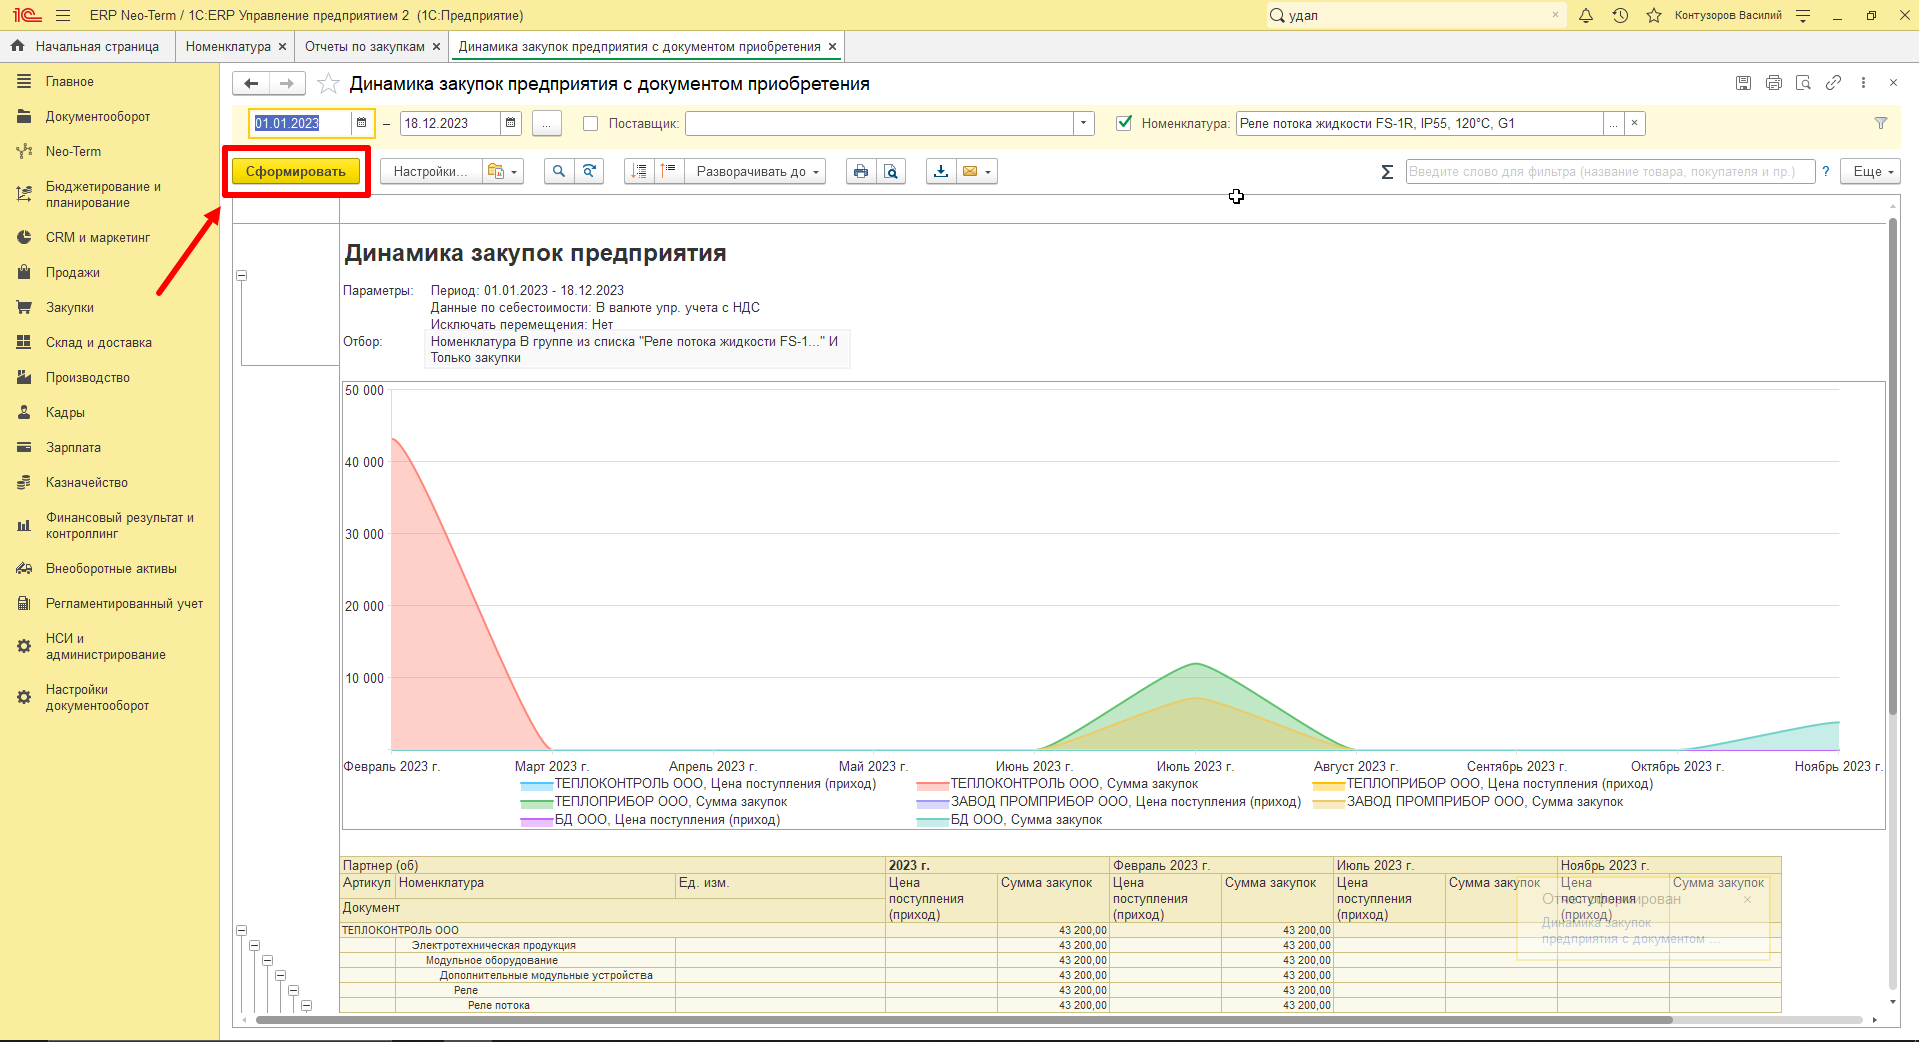Print the report using toolbar printer icon
This screenshot has width=1919, height=1042.
(861, 172)
